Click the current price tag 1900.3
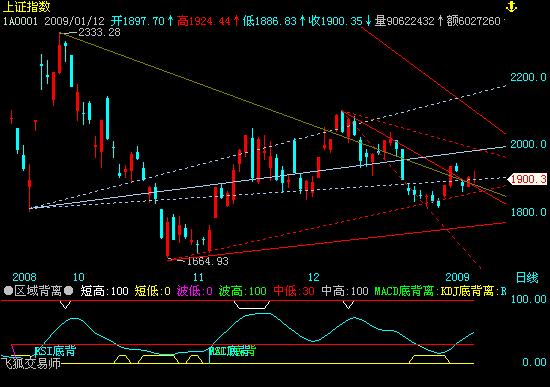Viewport: 550px width, 387px height. (x=527, y=179)
